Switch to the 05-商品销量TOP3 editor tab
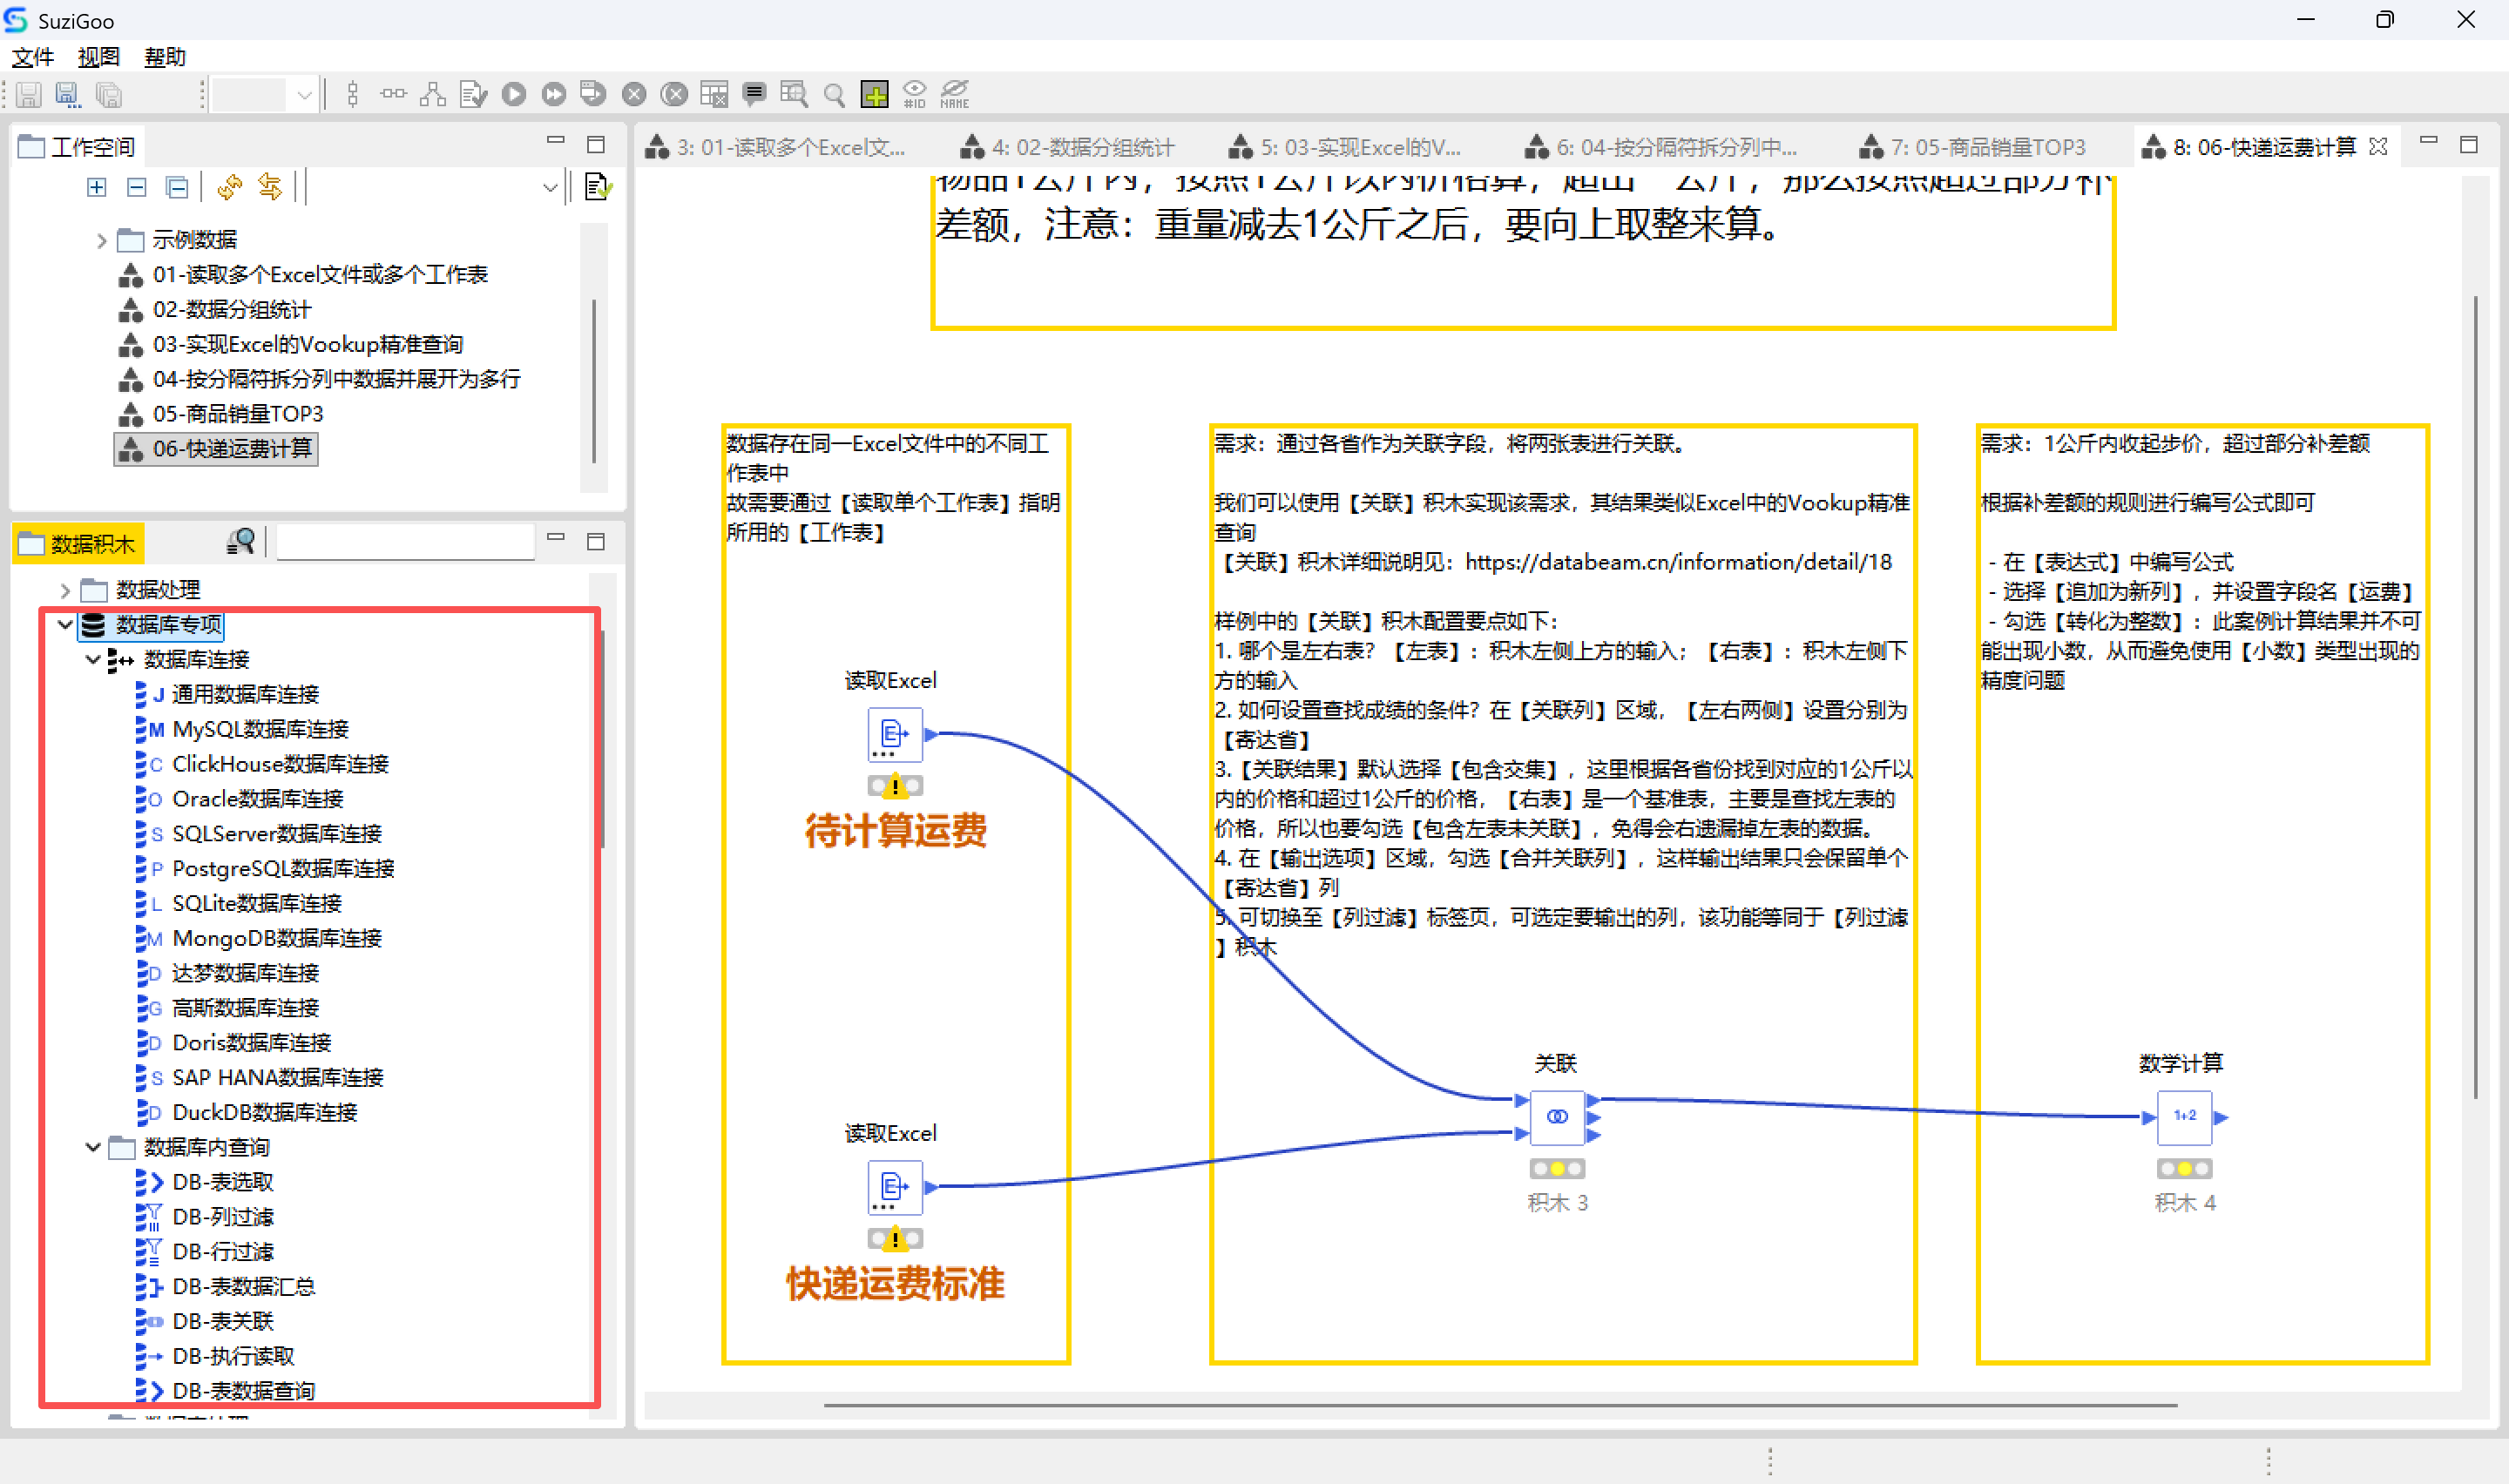The width and height of the screenshot is (2509, 1484). tap(1972, 148)
